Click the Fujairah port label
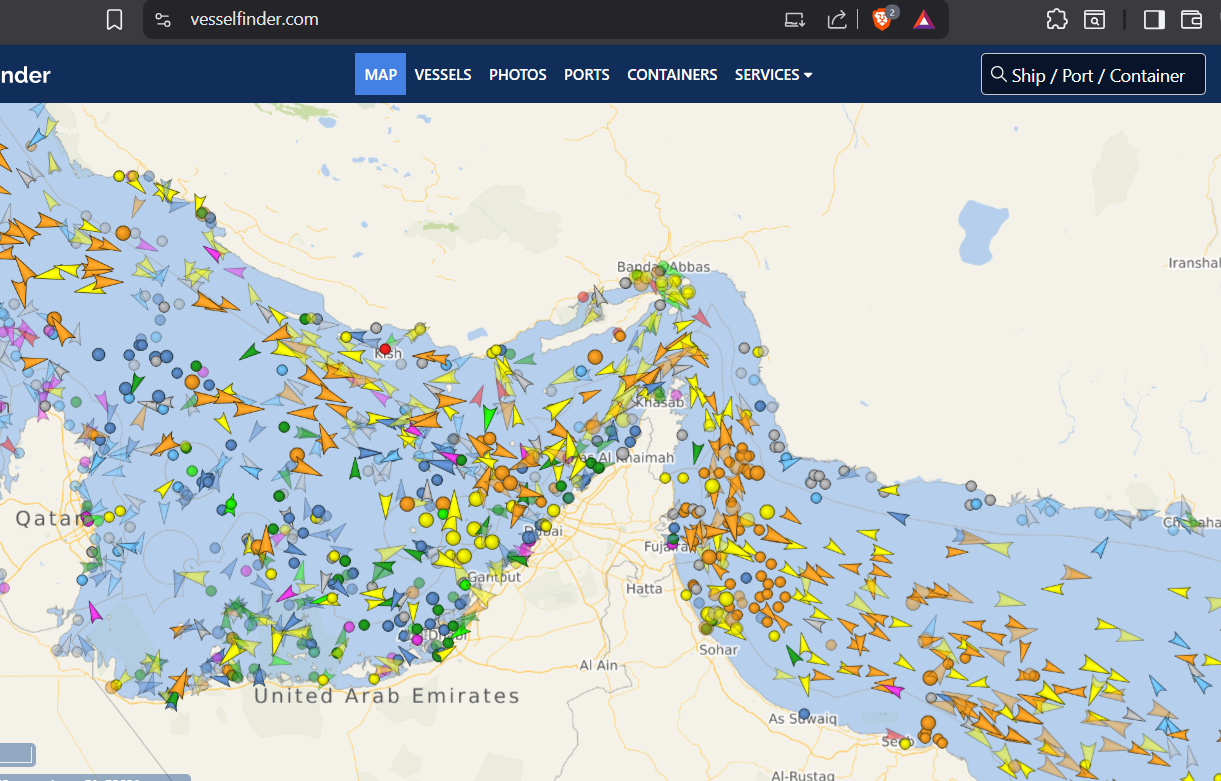Viewport: 1221px width, 781px height. 667,547
